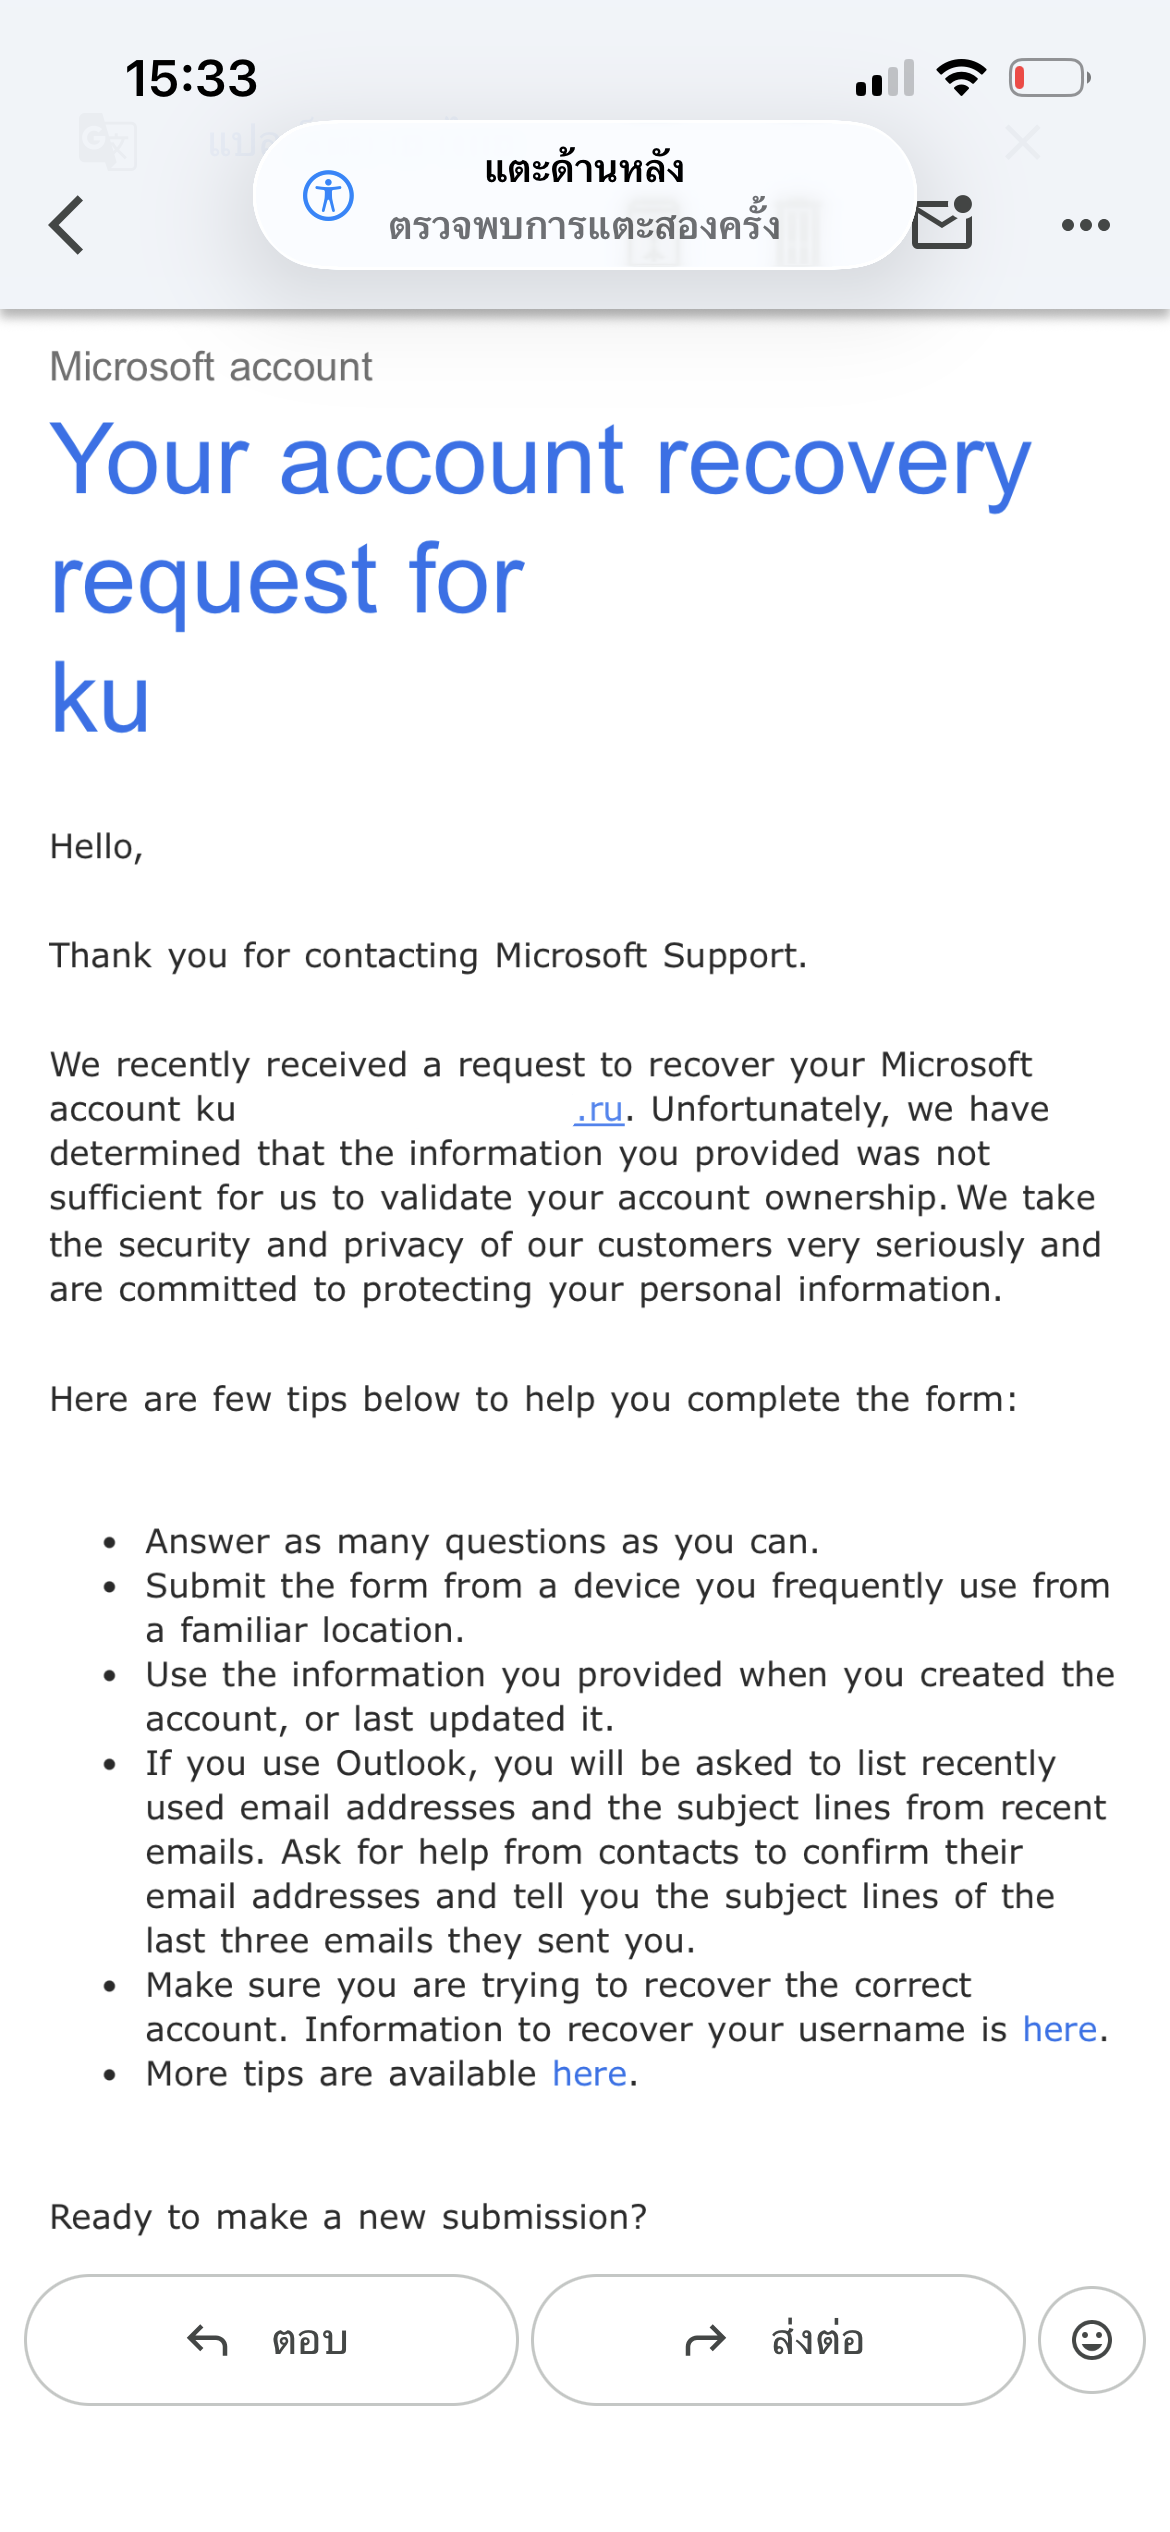Open 'here' link for more tips
This screenshot has height=2532, width=1170.
click(x=590, y=2074)
